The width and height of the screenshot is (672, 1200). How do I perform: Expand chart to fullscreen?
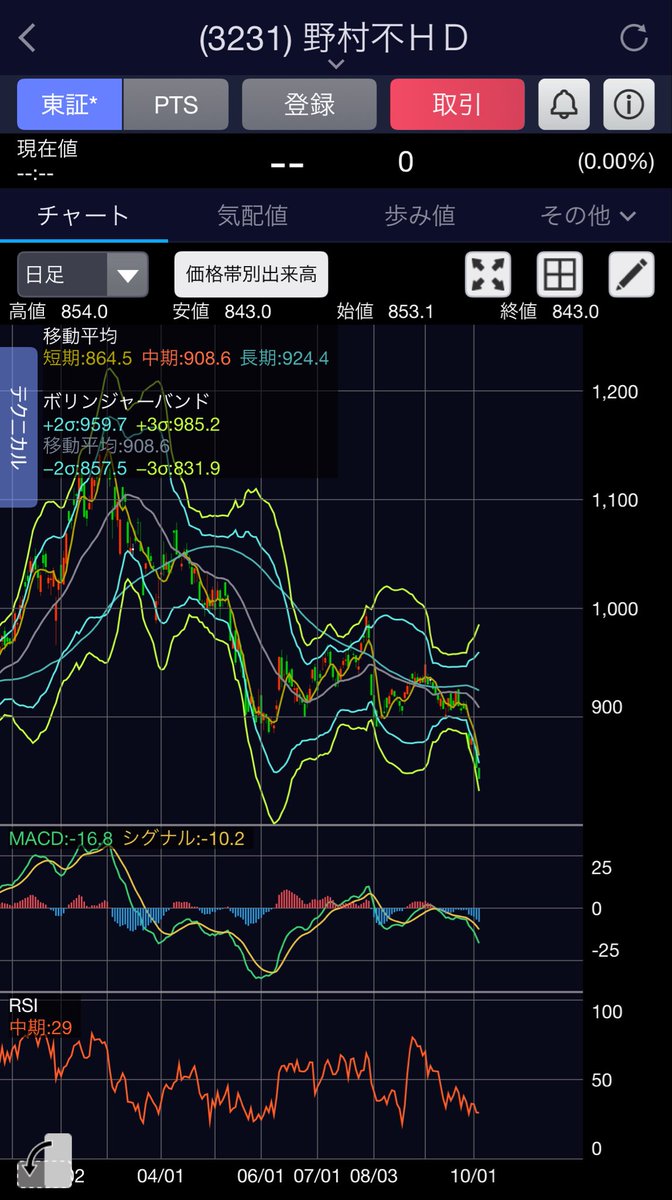488,274
